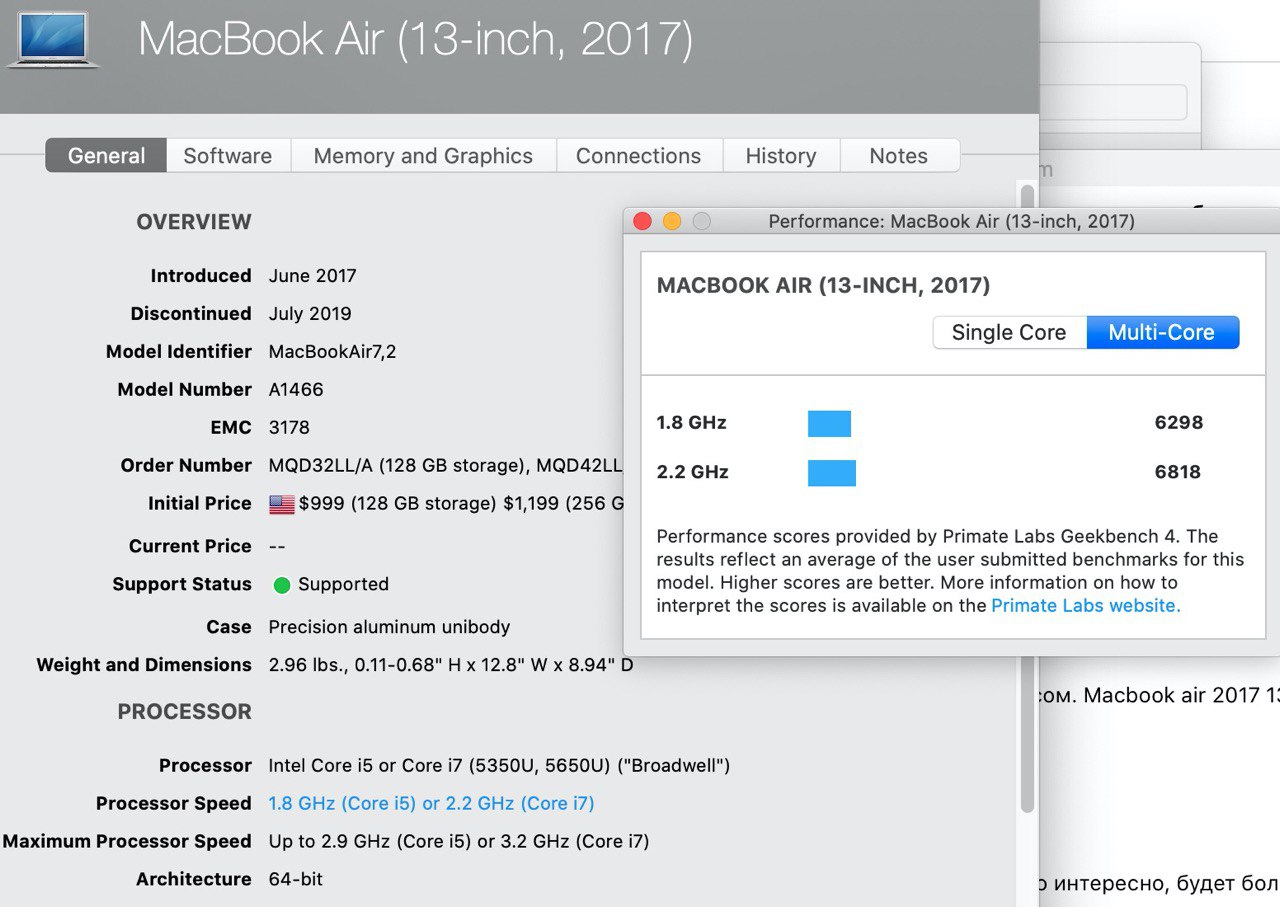This screenshot has width=1280, height=907.
Task: Click the MacBook Air (13-inch, 2017) header title
Action: 415,40
